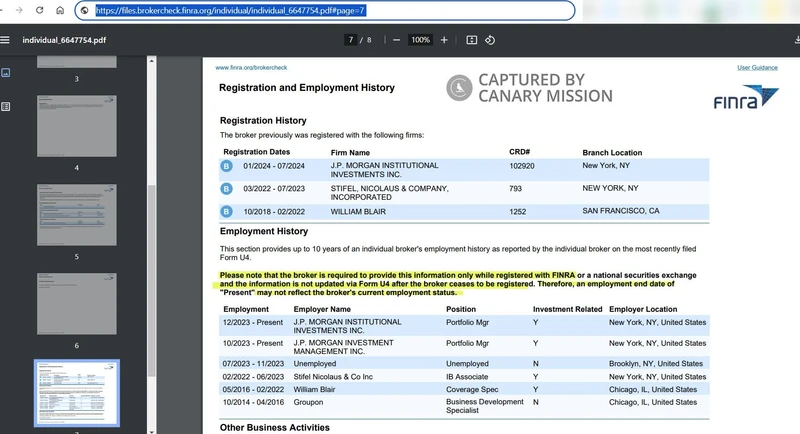This screenshot has height=434, width=800.
Task: Download the PDF file
Action: 796,40
